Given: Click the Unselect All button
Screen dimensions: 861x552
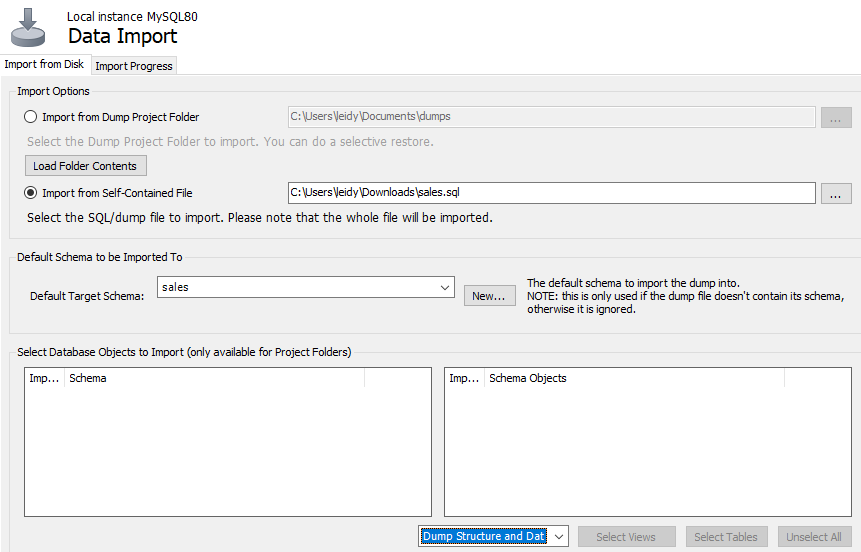Looking at the screenshot, I should [814, 537].
